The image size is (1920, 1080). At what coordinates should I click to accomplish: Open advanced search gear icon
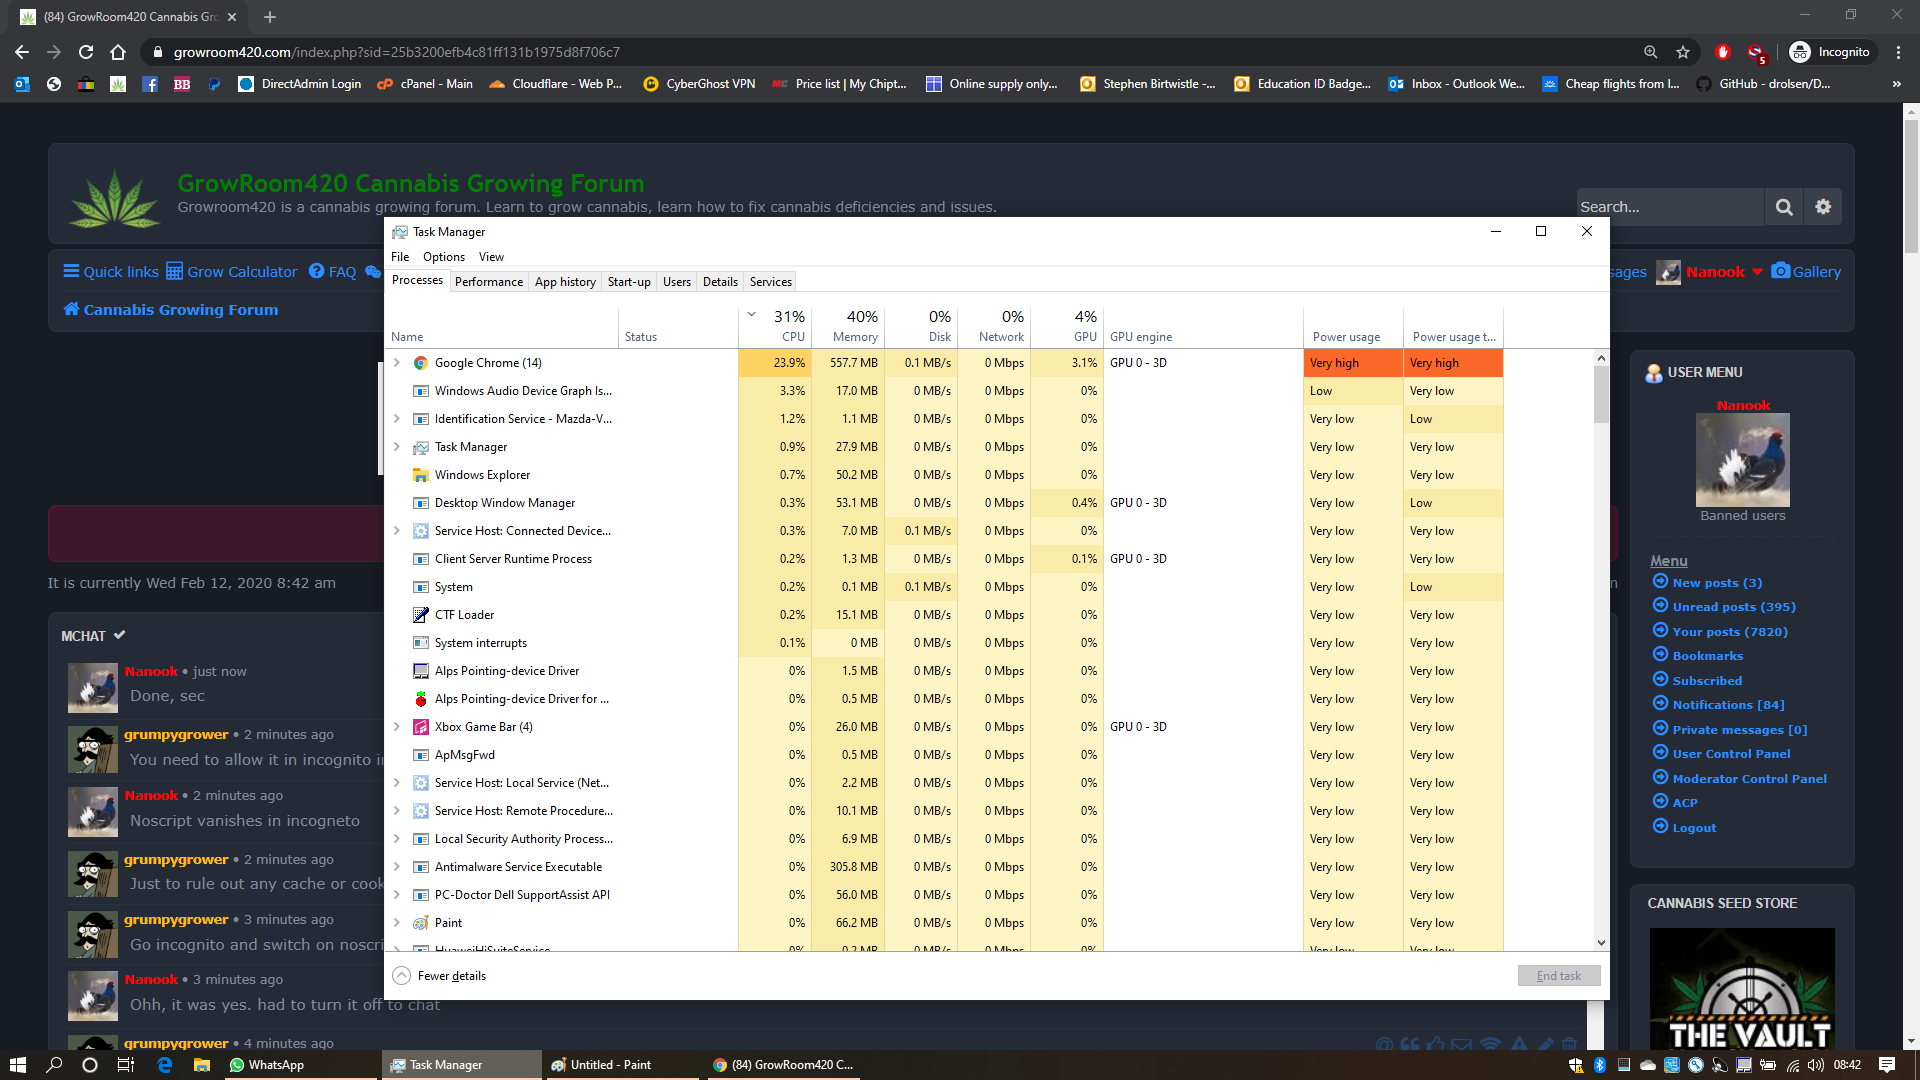[1823, 207]
